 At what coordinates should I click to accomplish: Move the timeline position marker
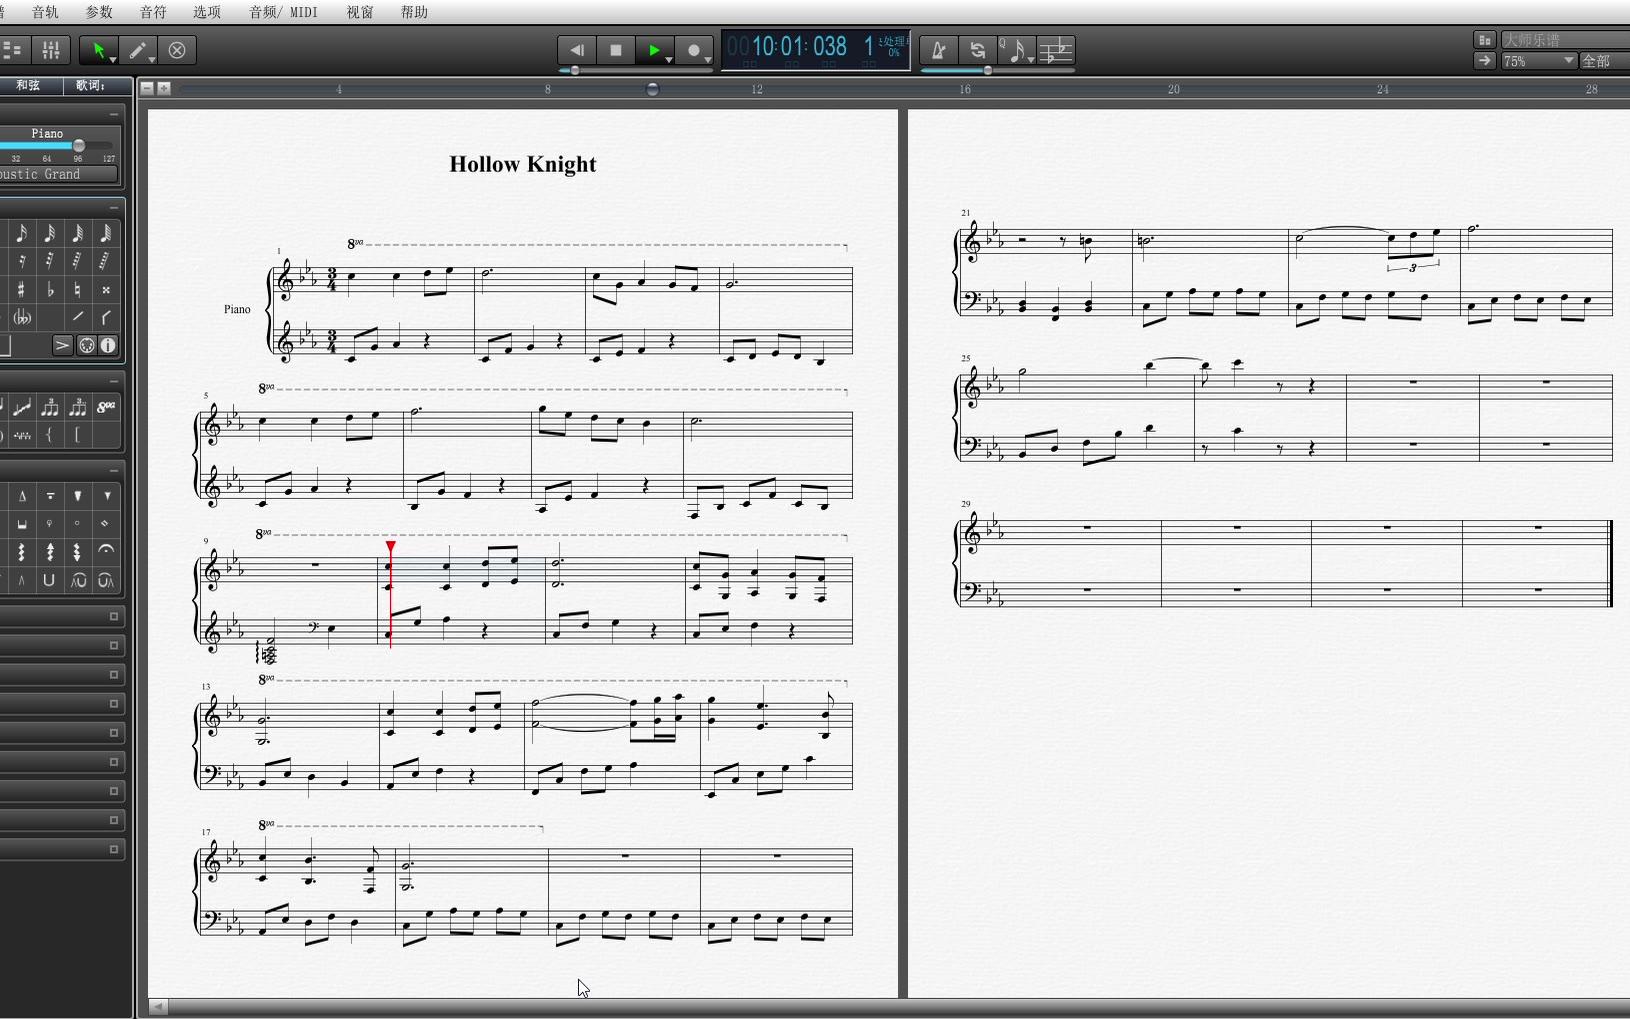653,89
